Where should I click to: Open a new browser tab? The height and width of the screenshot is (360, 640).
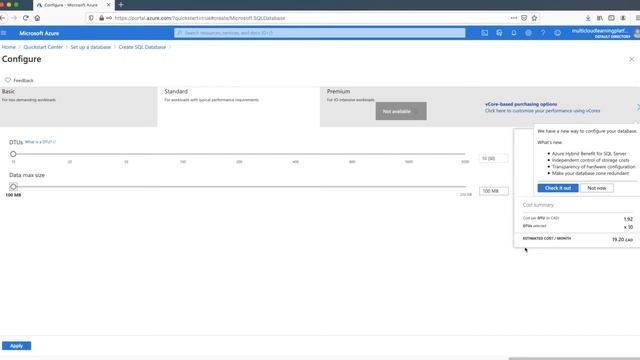[x=121, y=5]
